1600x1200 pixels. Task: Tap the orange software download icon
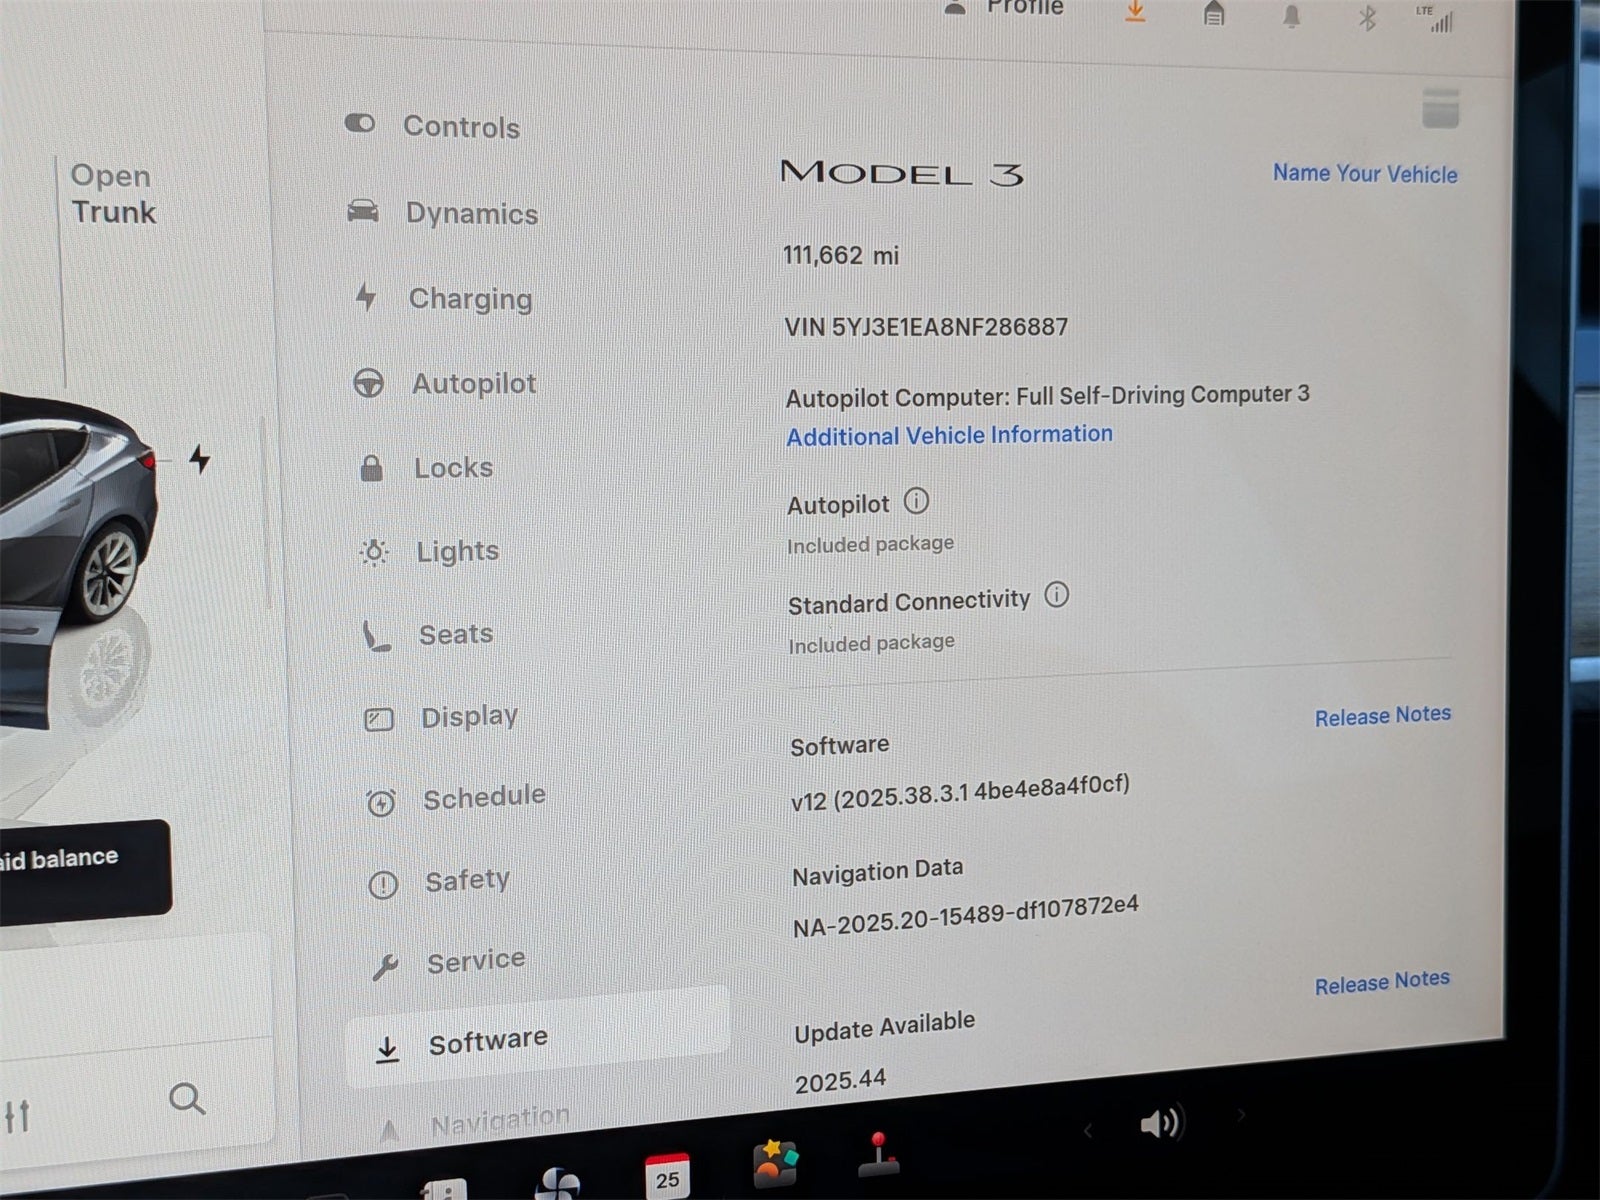(x=1134, y=12)
